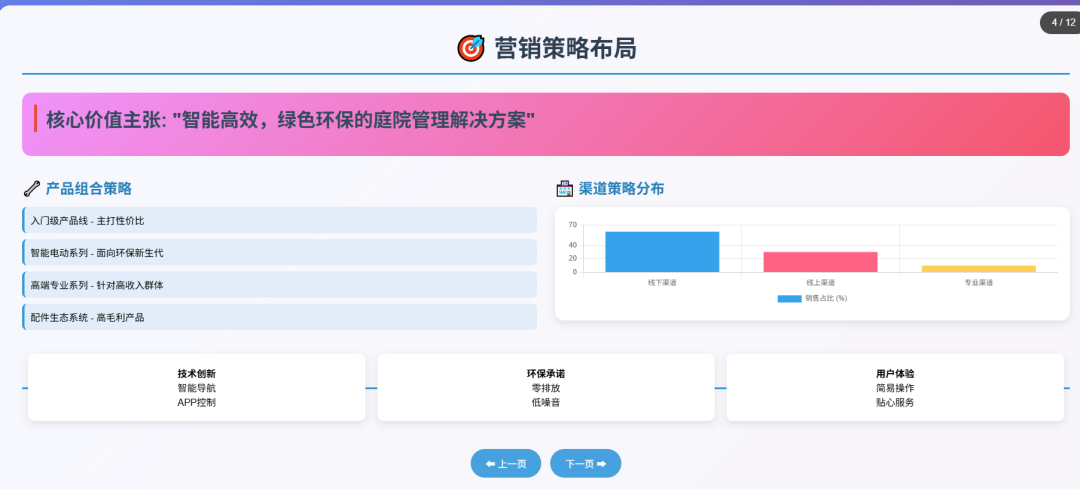Click the APP控制 text line
1080x489 pixels.
tap(196, 402)
